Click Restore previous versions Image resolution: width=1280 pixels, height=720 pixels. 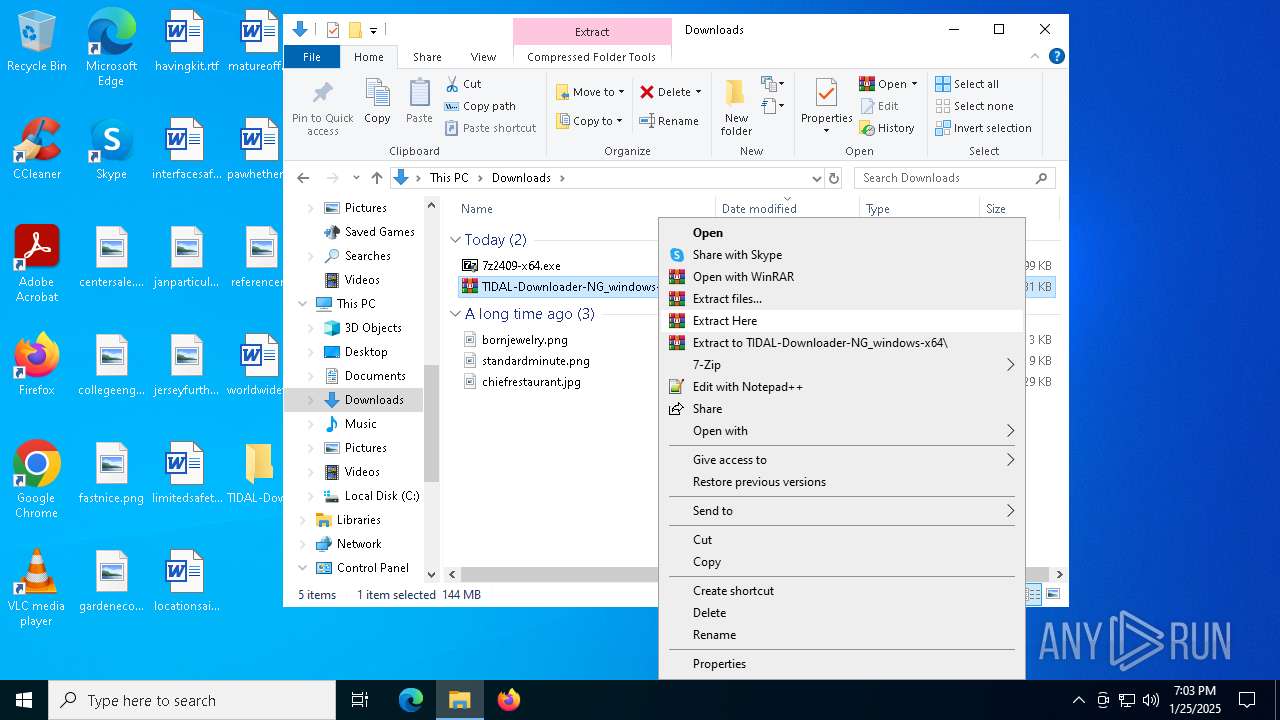coord(841,482)
